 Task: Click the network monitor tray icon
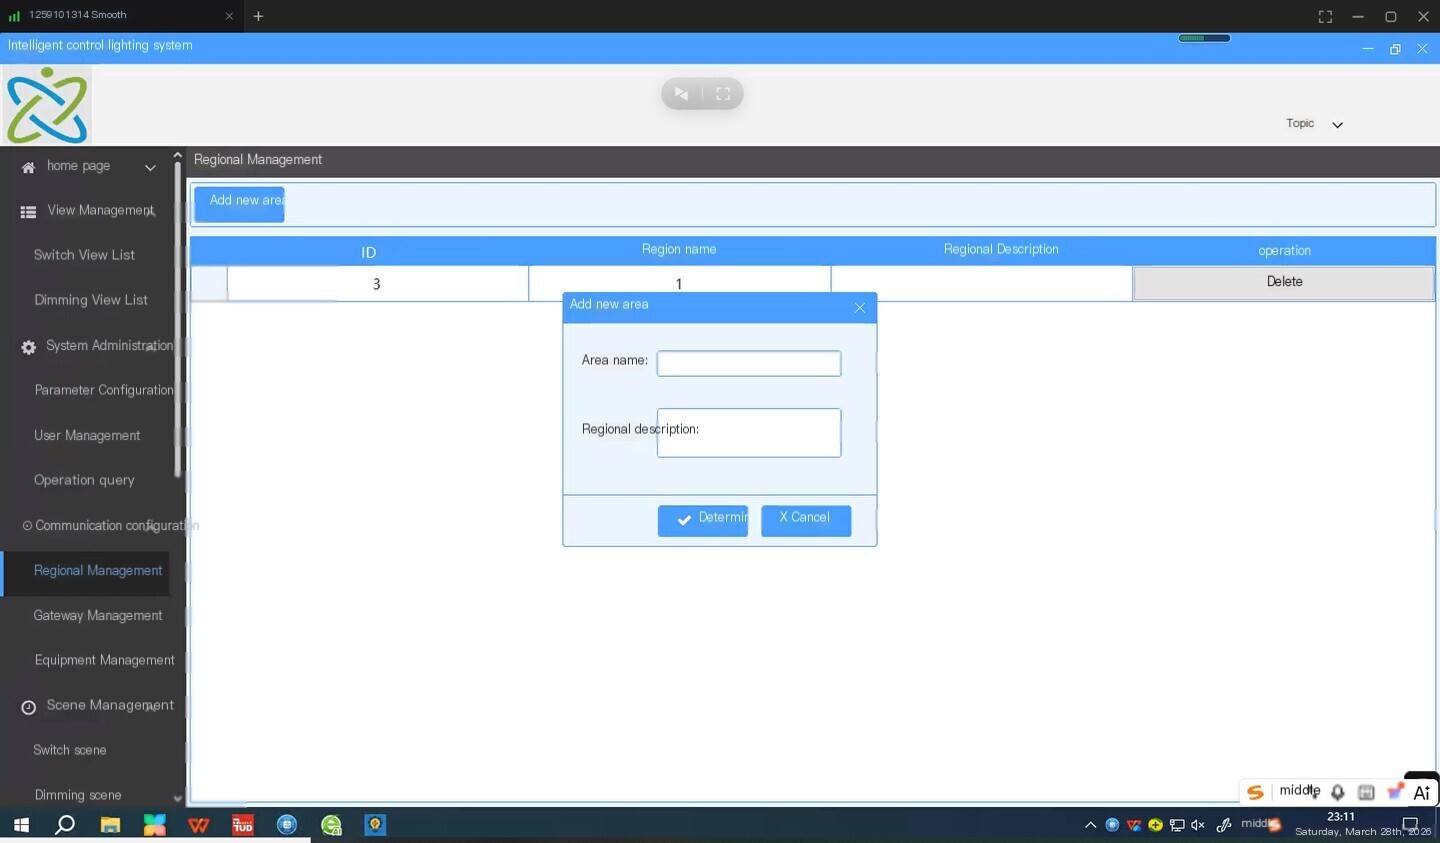coord(1177,825)
